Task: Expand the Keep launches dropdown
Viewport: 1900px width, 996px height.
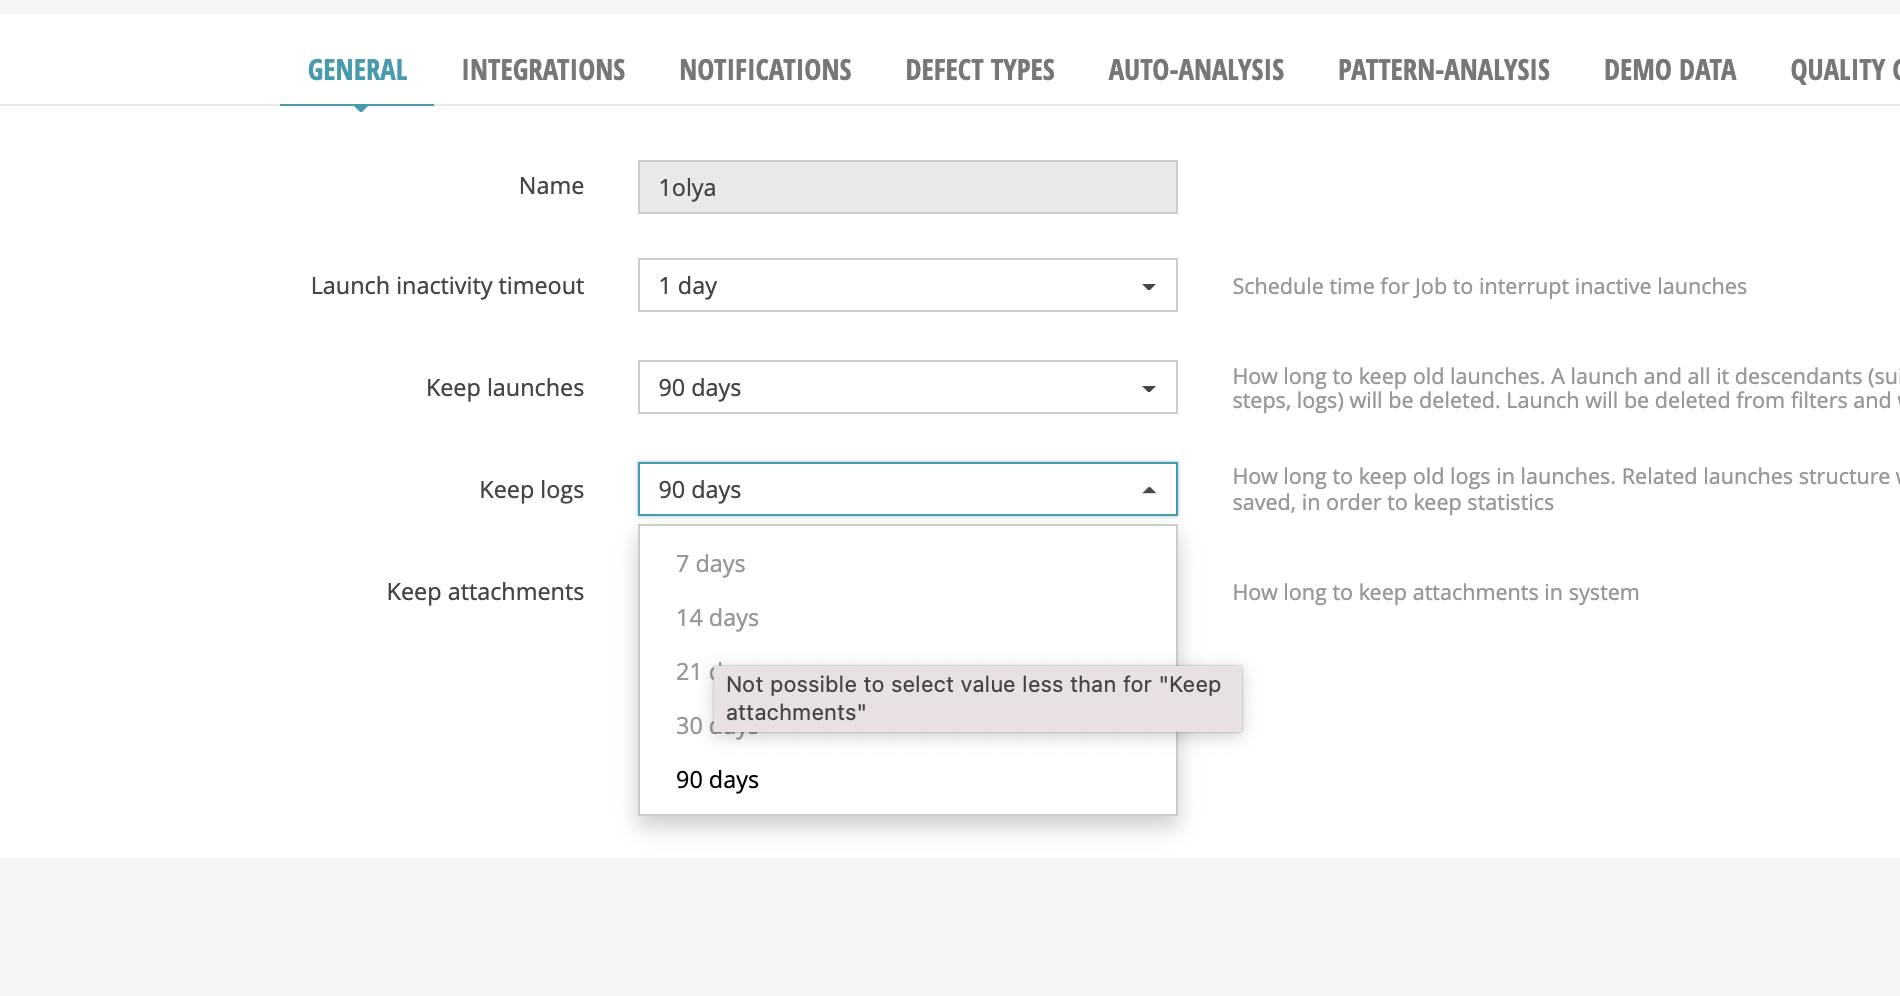Action: [x=1148, y=388]
